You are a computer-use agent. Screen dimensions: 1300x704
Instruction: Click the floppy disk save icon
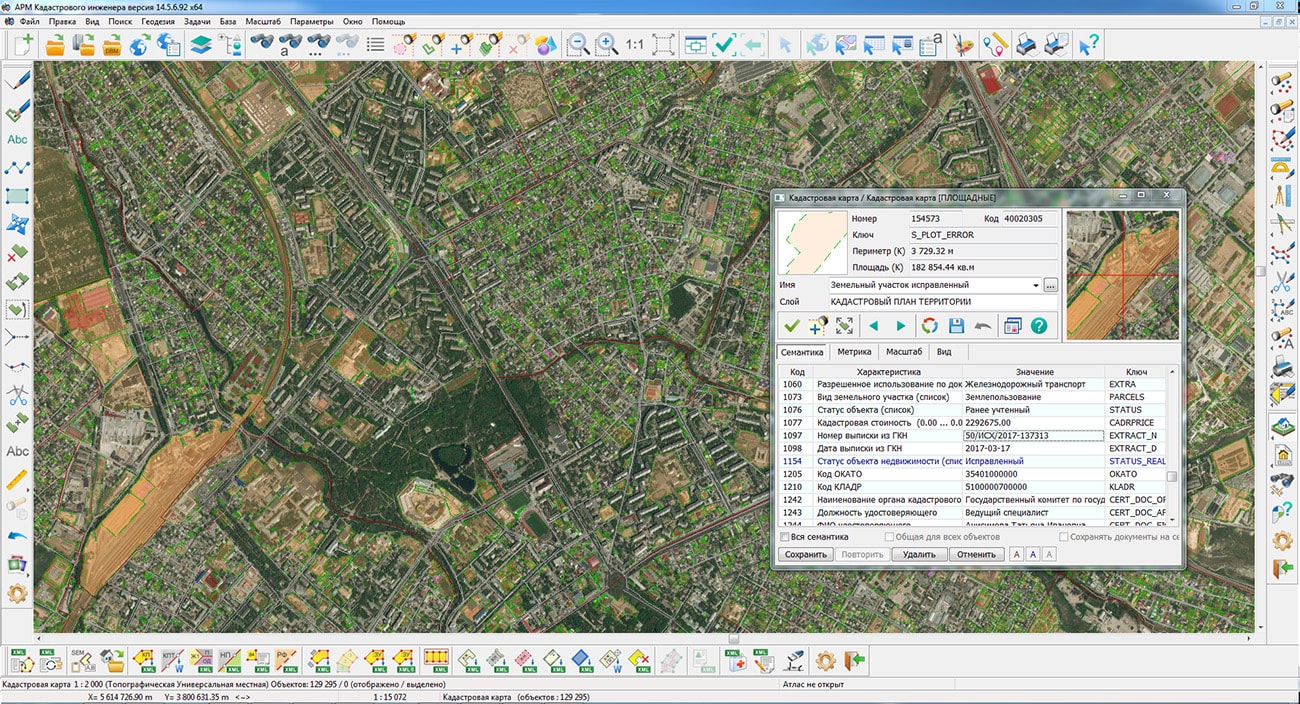[956, 326]
